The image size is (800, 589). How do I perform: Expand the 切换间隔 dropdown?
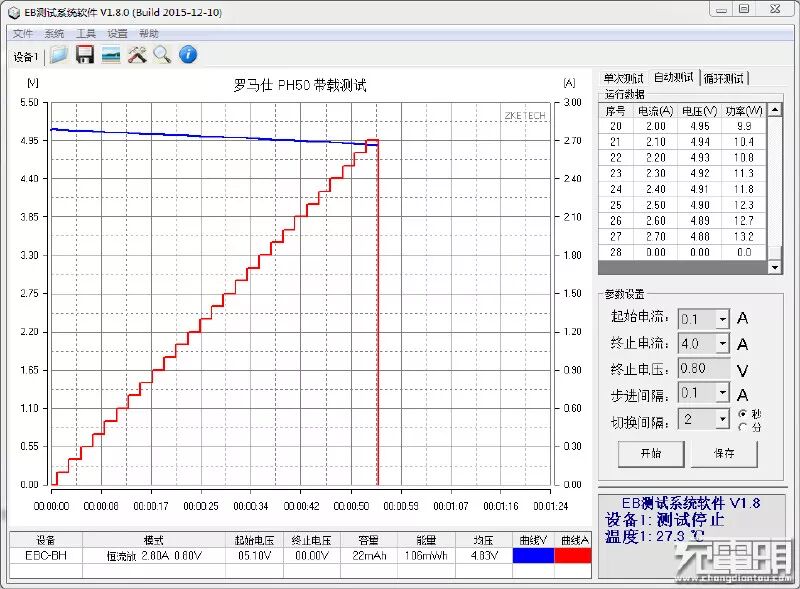coord(722,419)
